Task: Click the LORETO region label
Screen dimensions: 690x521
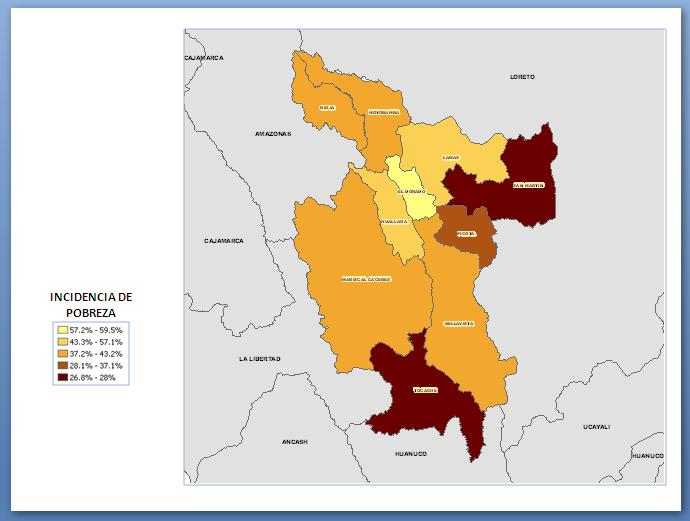Action: (x=522, y=76)
